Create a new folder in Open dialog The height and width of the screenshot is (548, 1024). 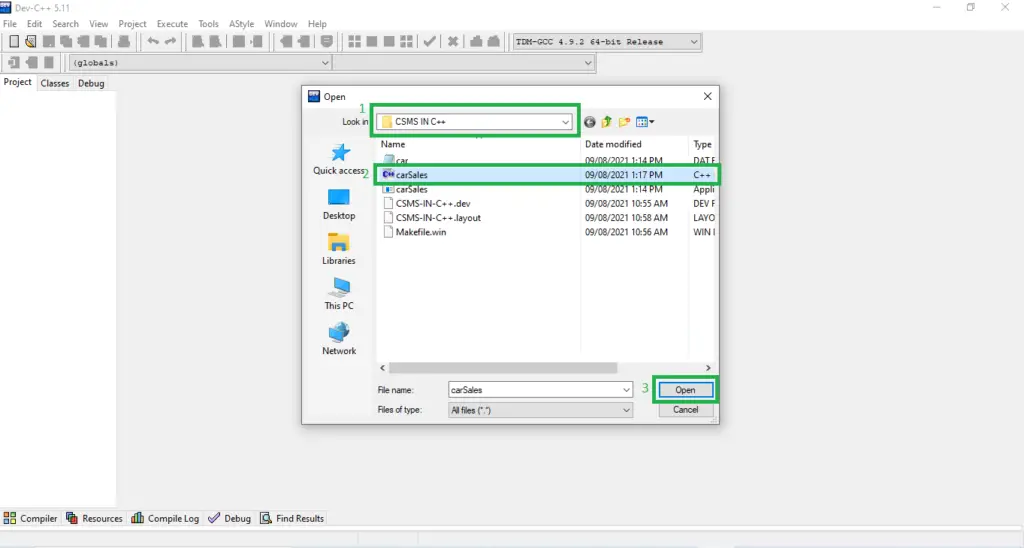[x=624, y=122]
